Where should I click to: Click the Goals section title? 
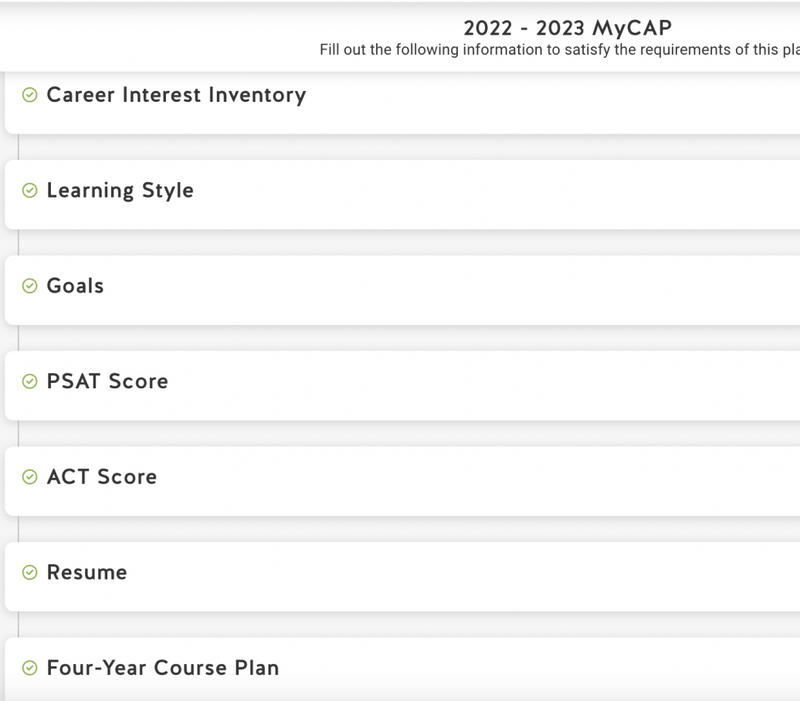click(x=75, y=286)
